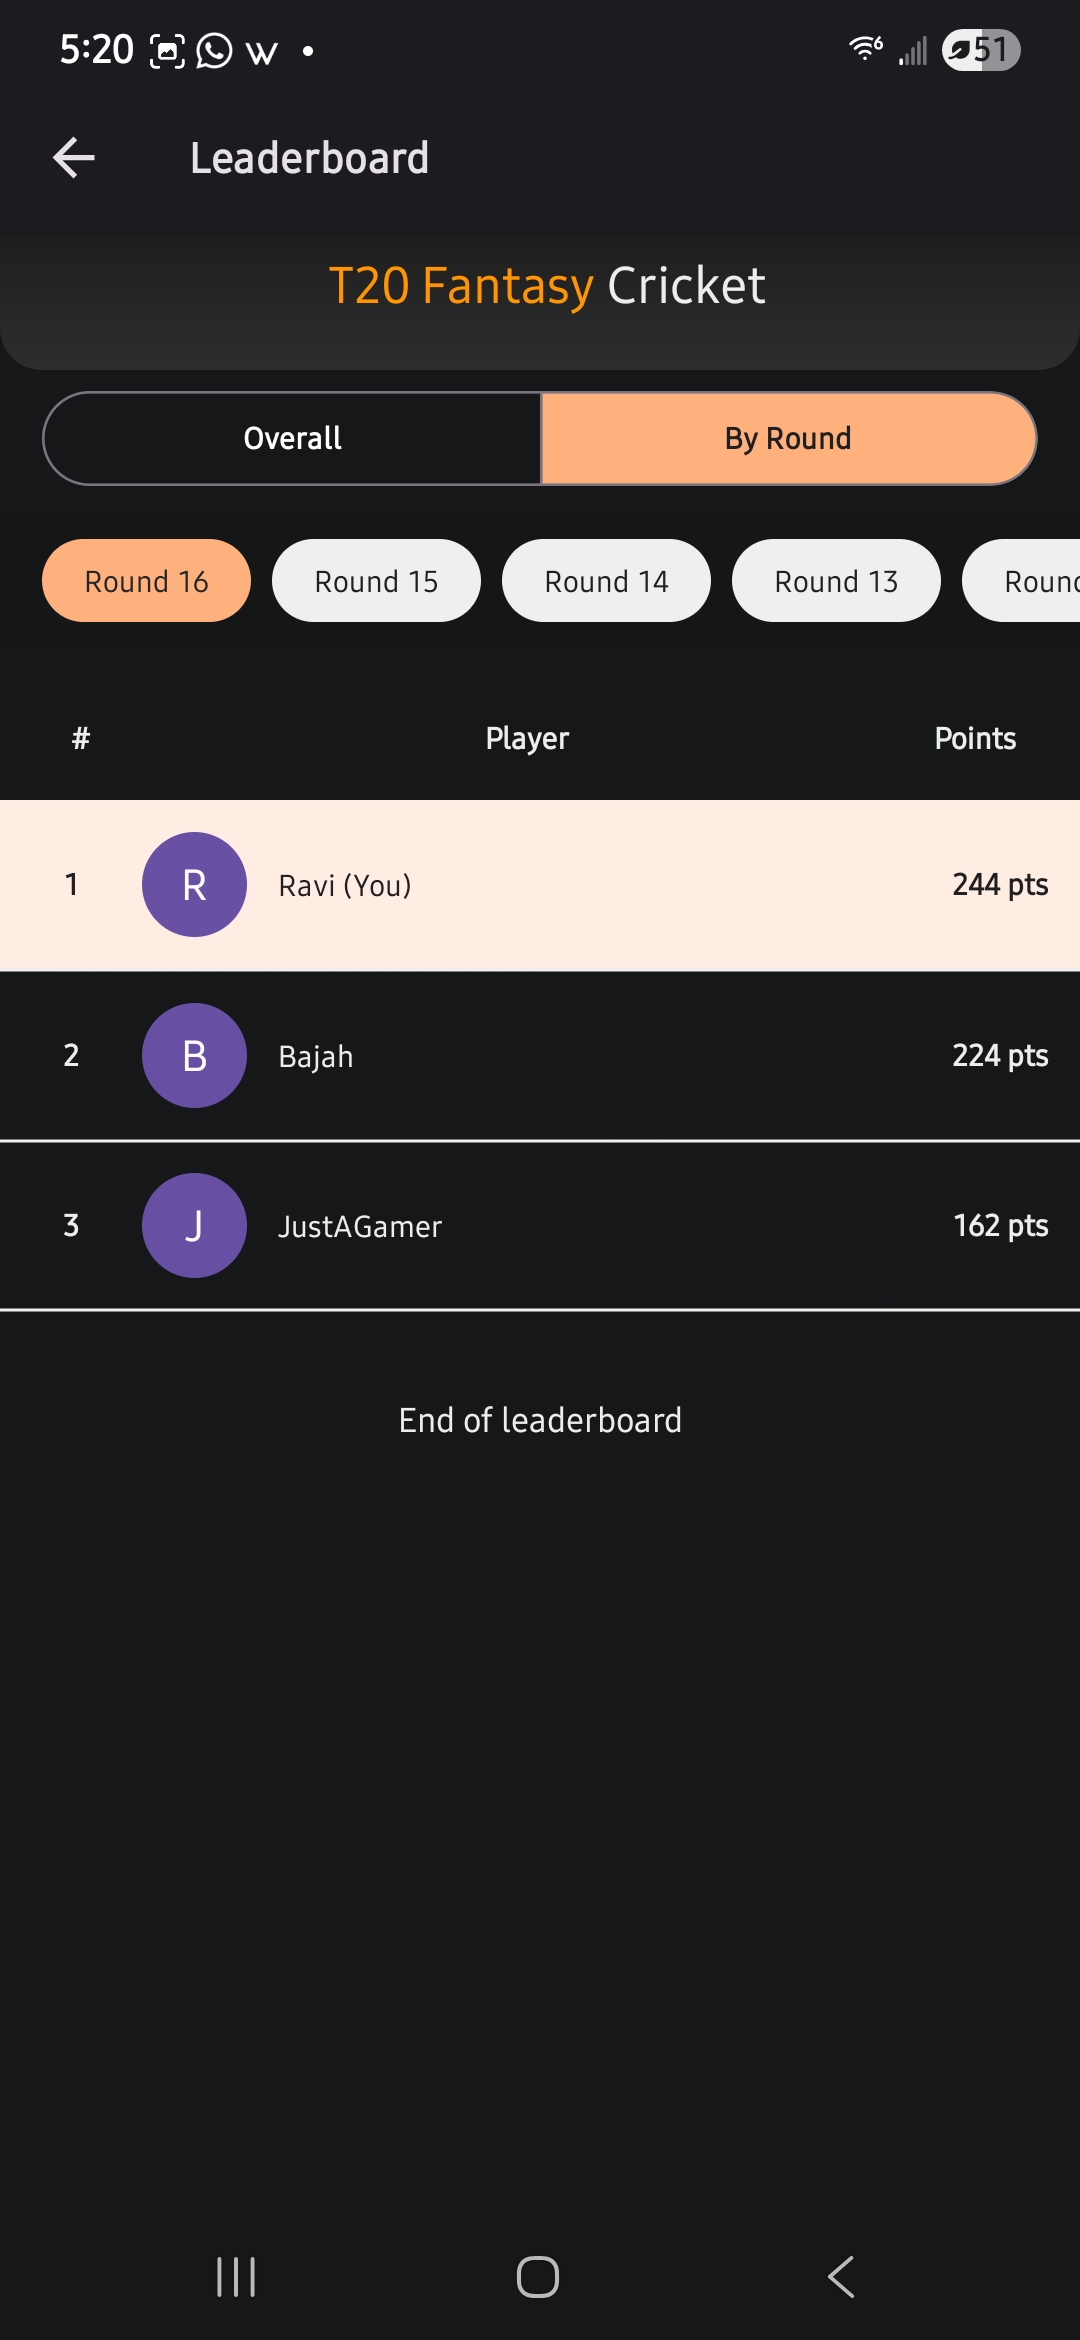Tap the Android system back chevron

841,2277
